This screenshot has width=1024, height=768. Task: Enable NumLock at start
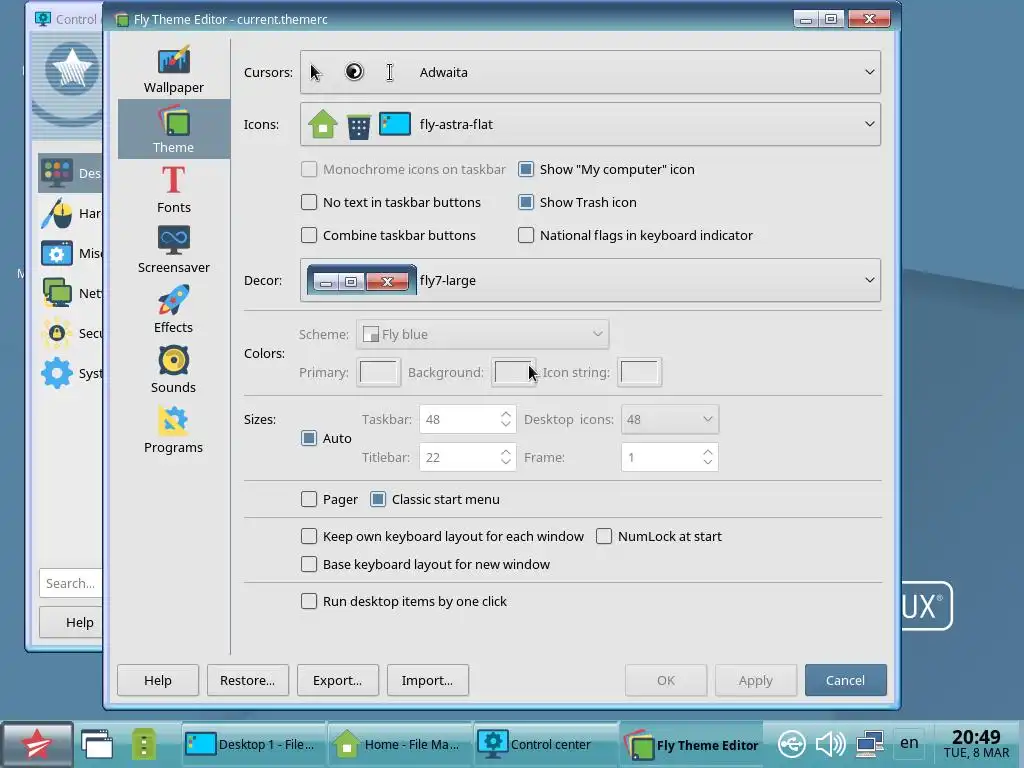[x=604, y=536]
